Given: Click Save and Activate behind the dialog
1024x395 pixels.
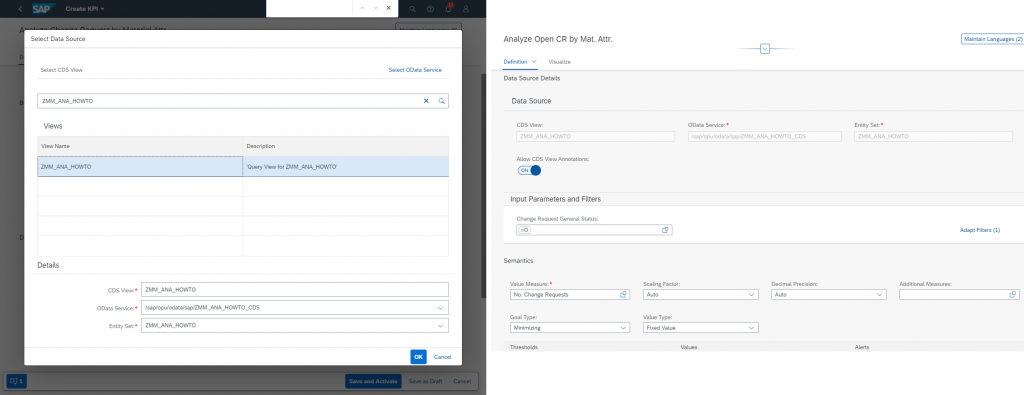Looking at the screenshot, I should 373,381.
